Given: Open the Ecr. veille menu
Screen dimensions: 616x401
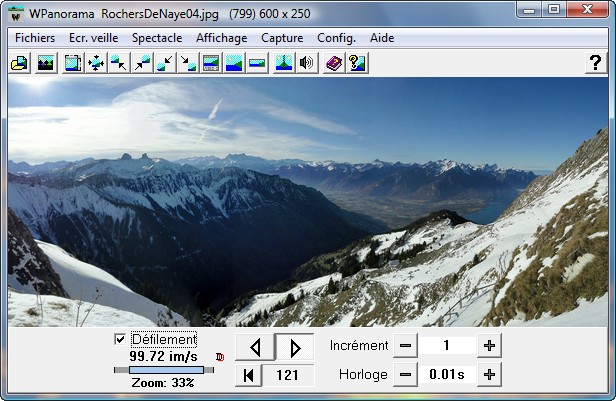Looking at the screenshot, I should (x=94, y=38).
